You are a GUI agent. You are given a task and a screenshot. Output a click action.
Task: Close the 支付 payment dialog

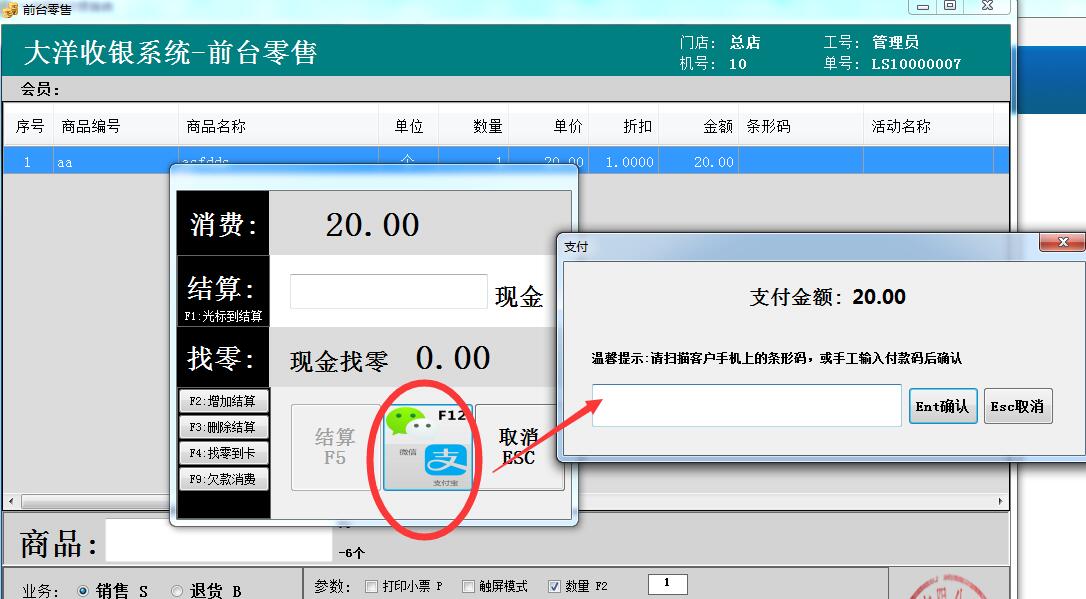click(1062, 242)
